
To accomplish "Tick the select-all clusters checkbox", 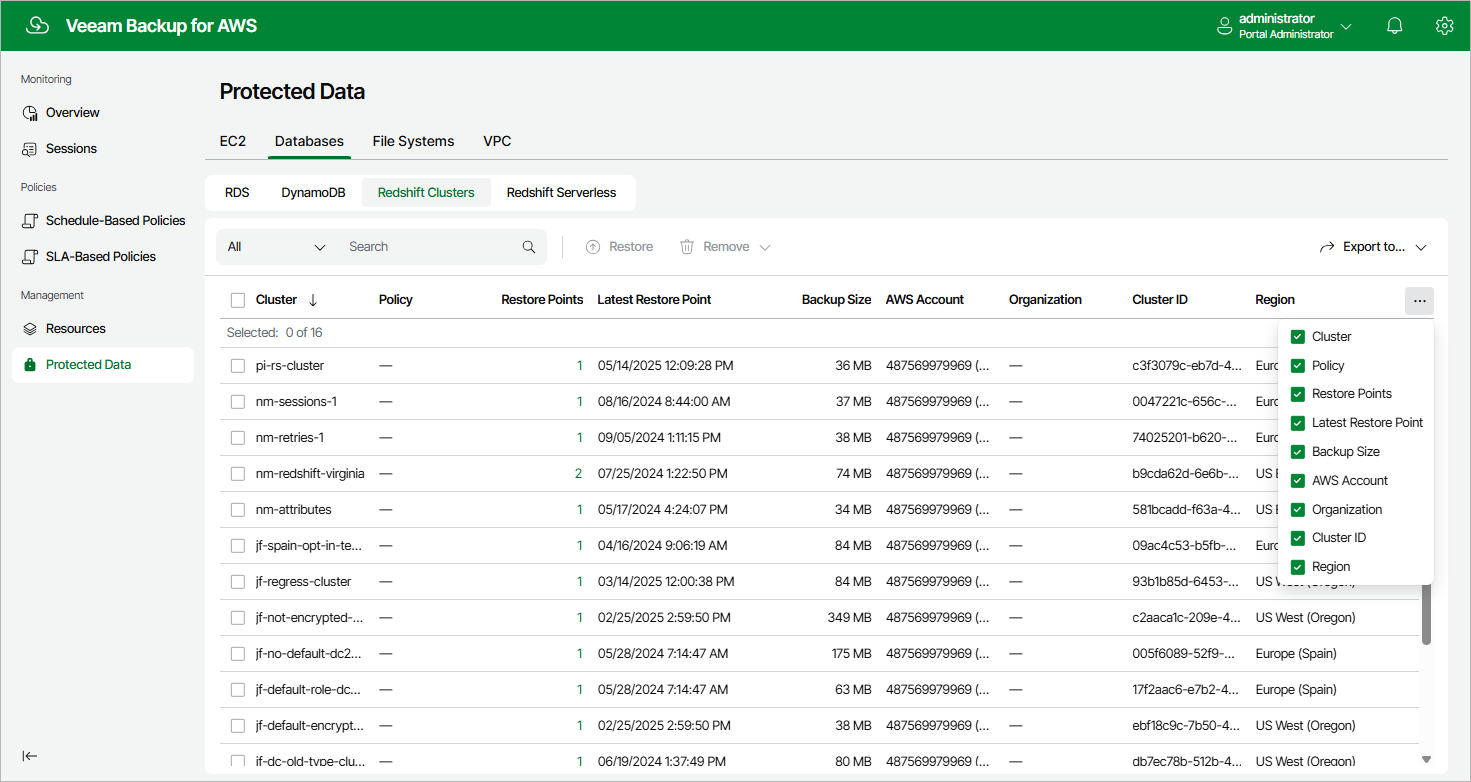I will coord(238,300).
